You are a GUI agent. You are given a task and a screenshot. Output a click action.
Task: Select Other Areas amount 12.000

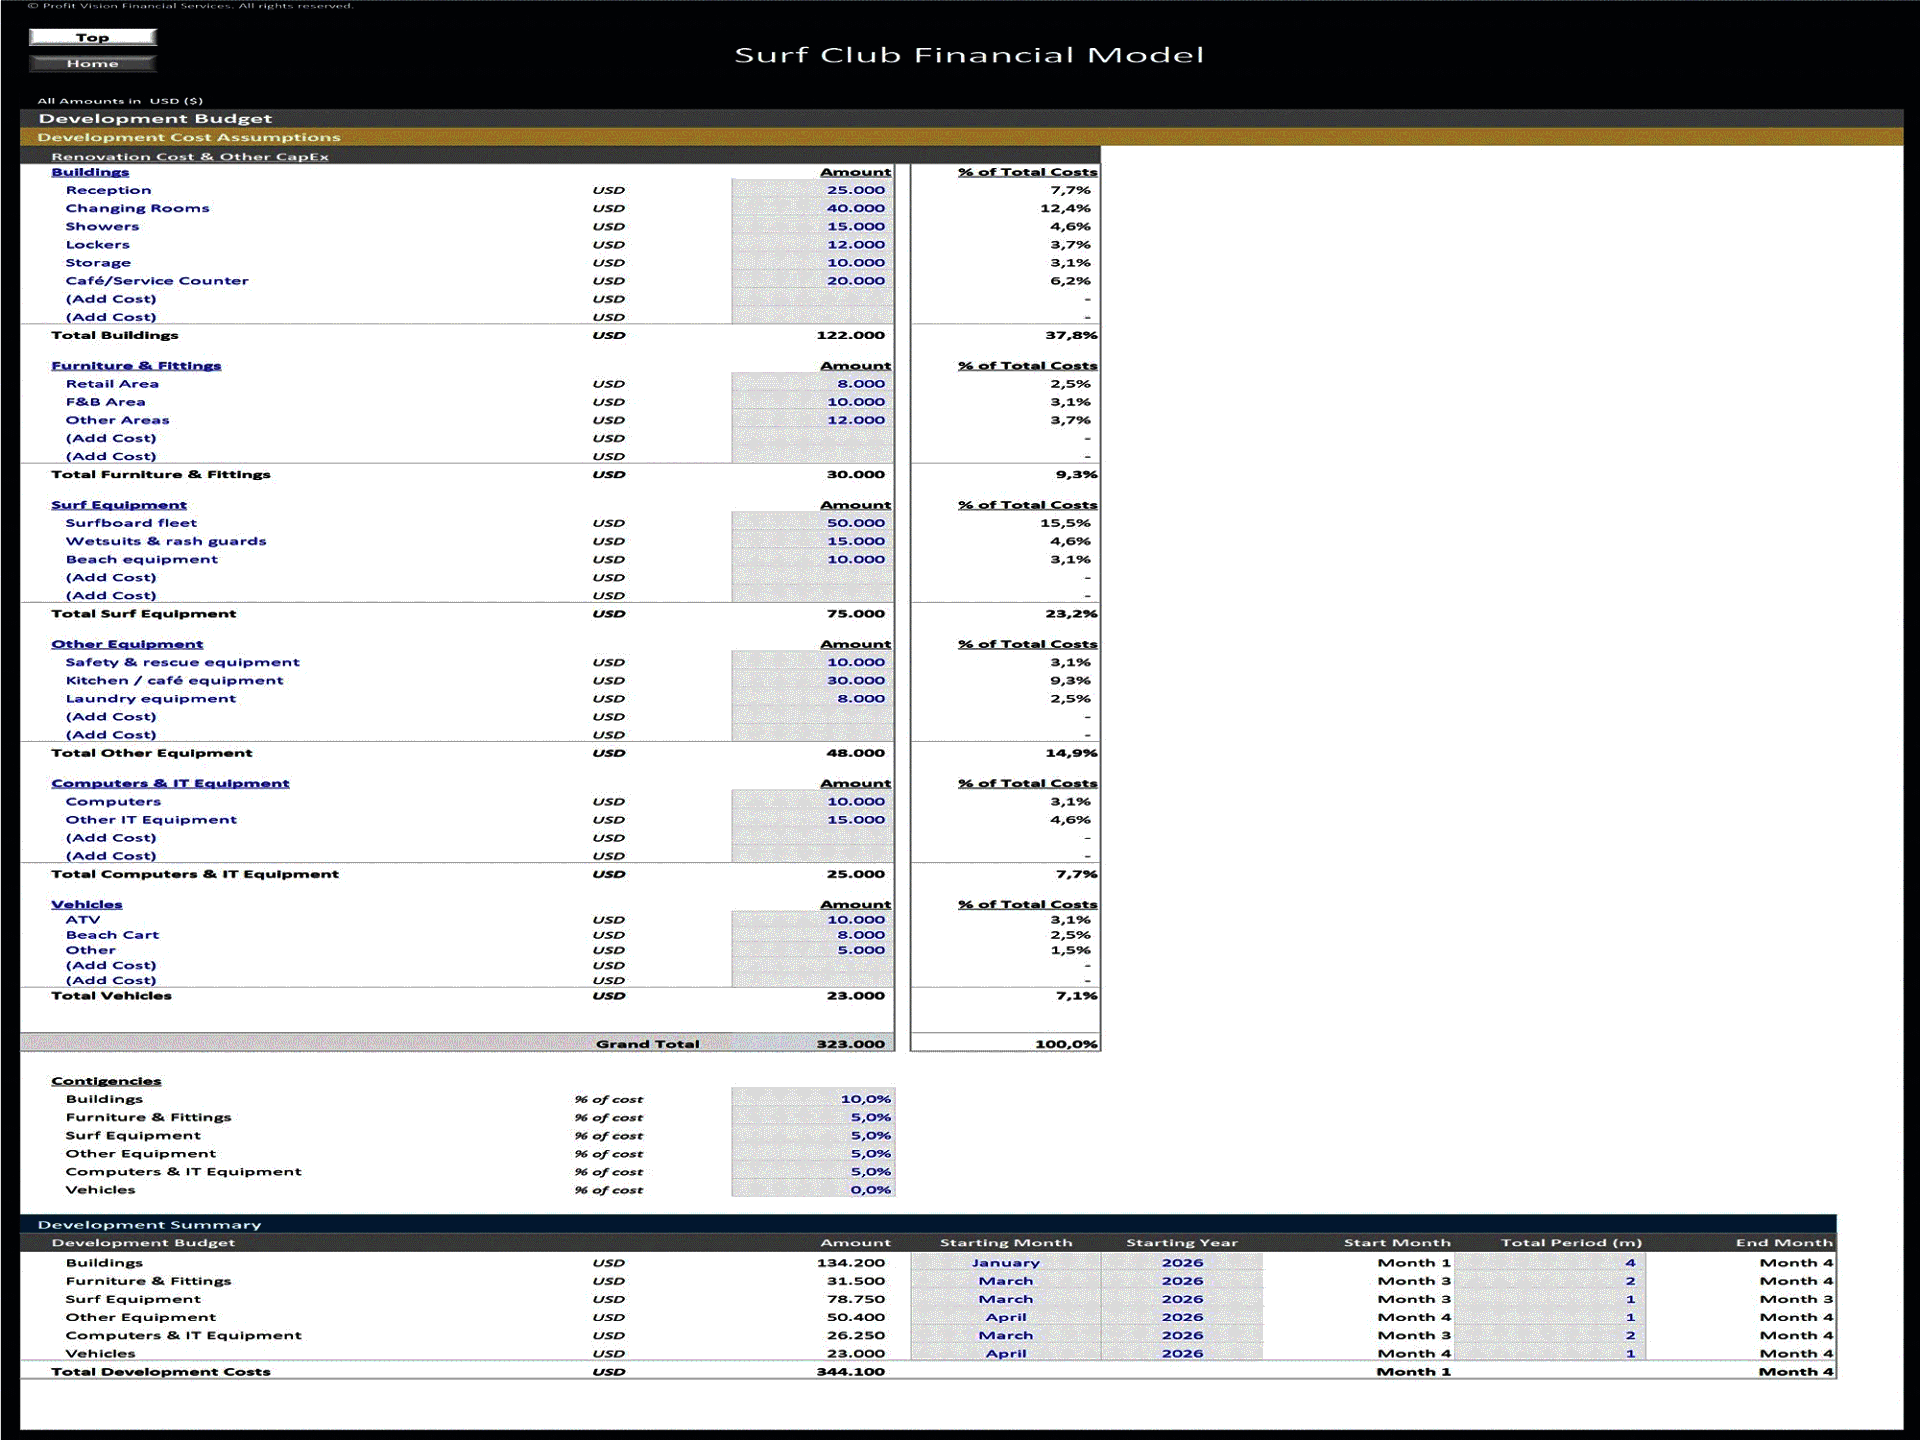(x=813, y=420)
